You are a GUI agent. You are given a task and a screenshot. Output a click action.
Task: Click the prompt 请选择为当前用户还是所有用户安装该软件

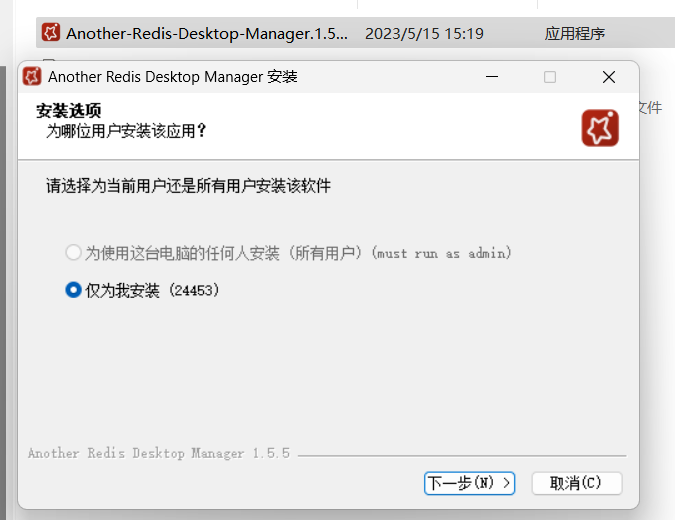(189, 186)
